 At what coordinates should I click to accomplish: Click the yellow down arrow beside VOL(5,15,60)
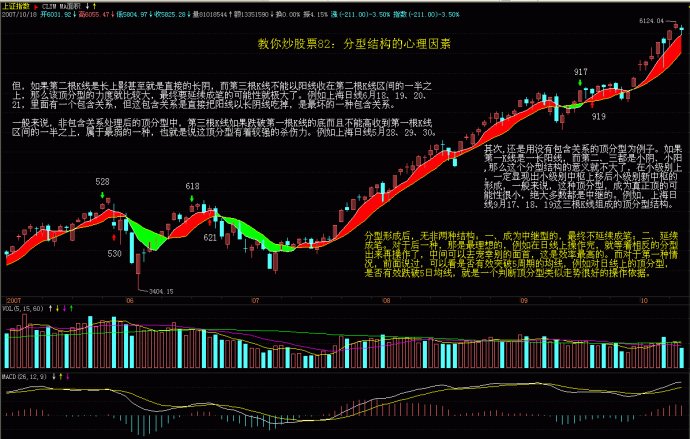click(57, 309)
